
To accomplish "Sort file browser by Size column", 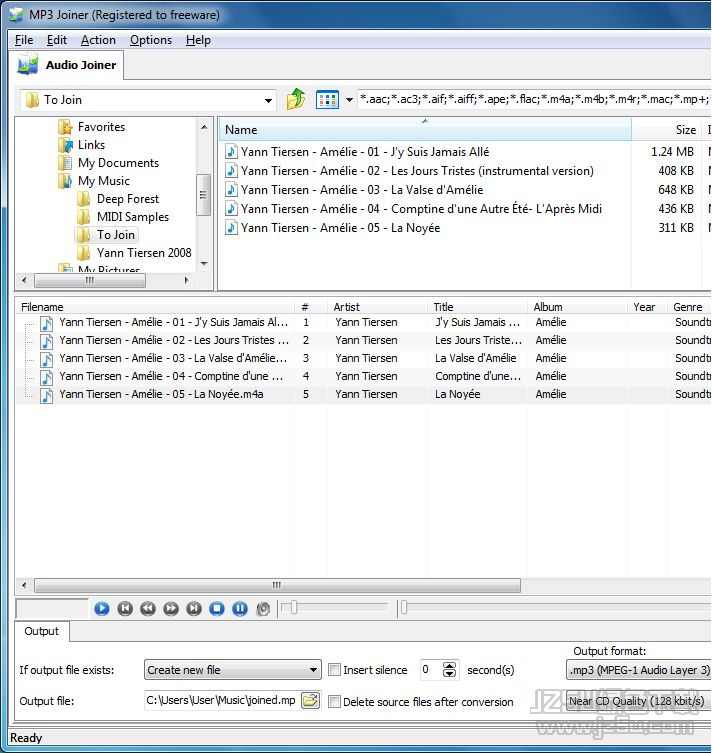I will pyautogui.click(x=668, y=130).
